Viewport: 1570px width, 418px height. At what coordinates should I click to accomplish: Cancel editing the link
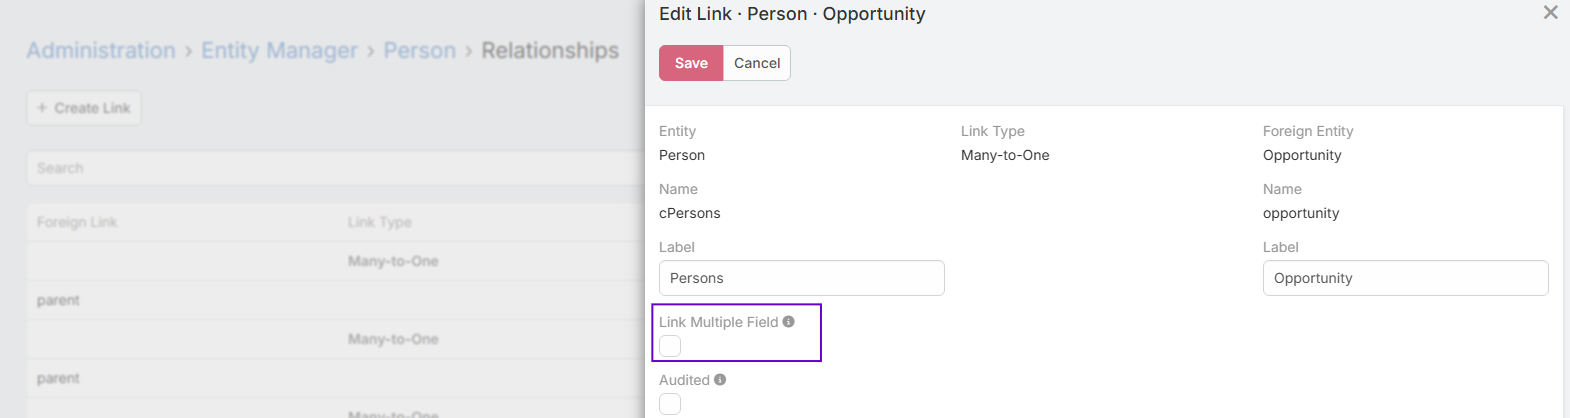click(757, 63)
